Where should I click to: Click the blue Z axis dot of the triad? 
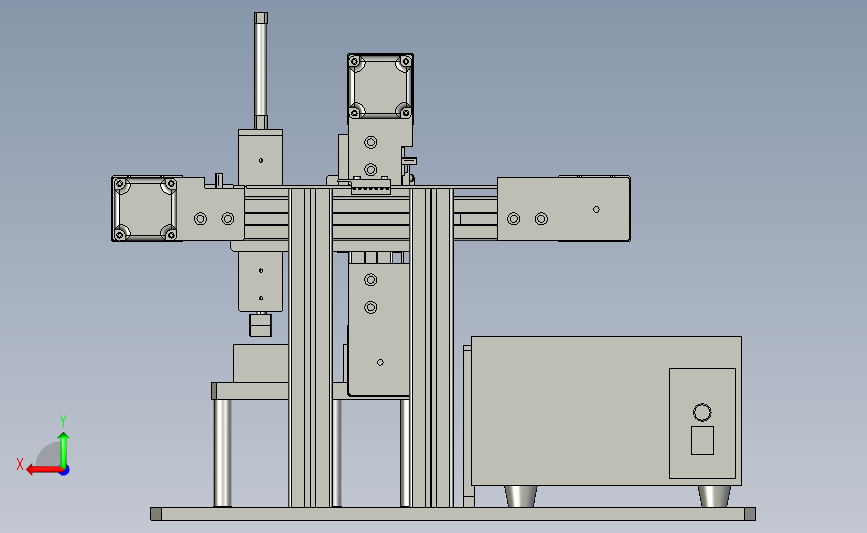(x=65, y=471)
